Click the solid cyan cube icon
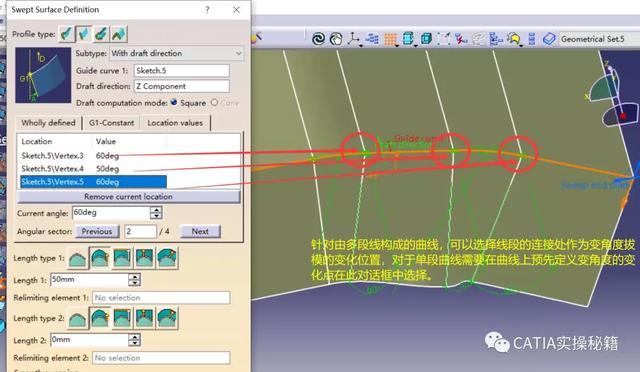The height and width of the screenshot is (372, 640). (426, 39)
